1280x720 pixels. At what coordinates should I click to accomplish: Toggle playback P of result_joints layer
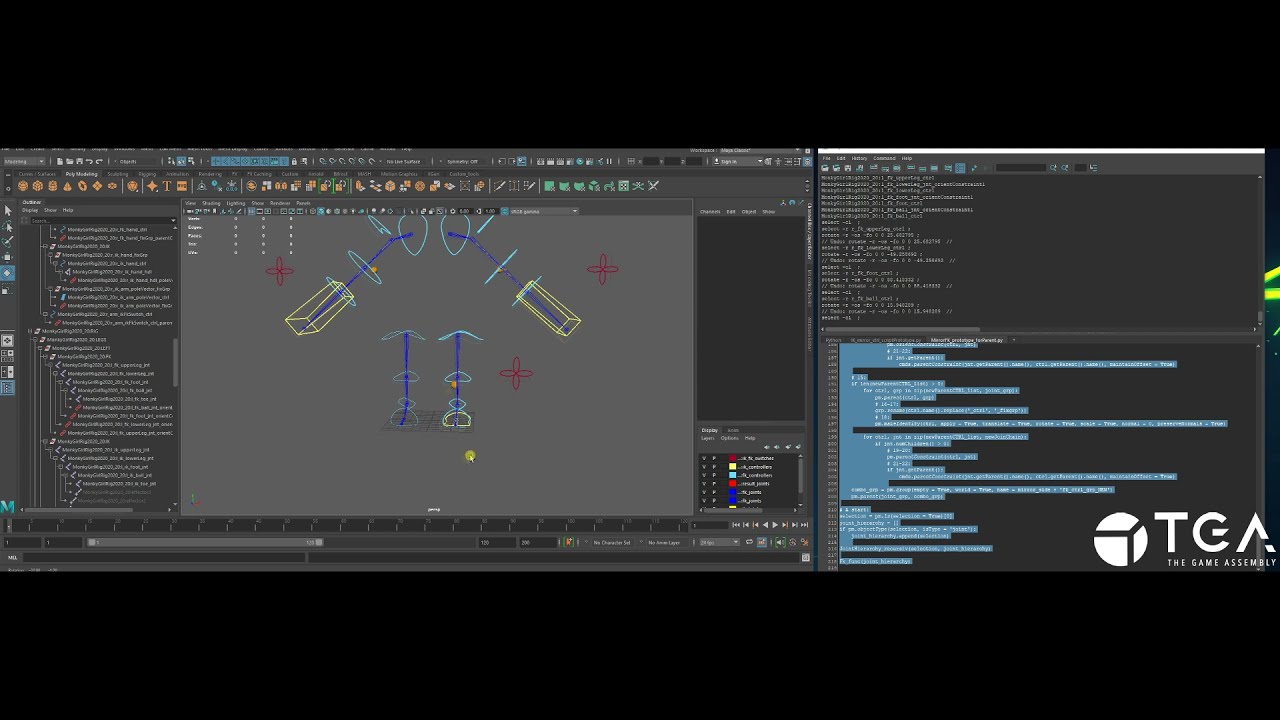(x=714, y=484)
